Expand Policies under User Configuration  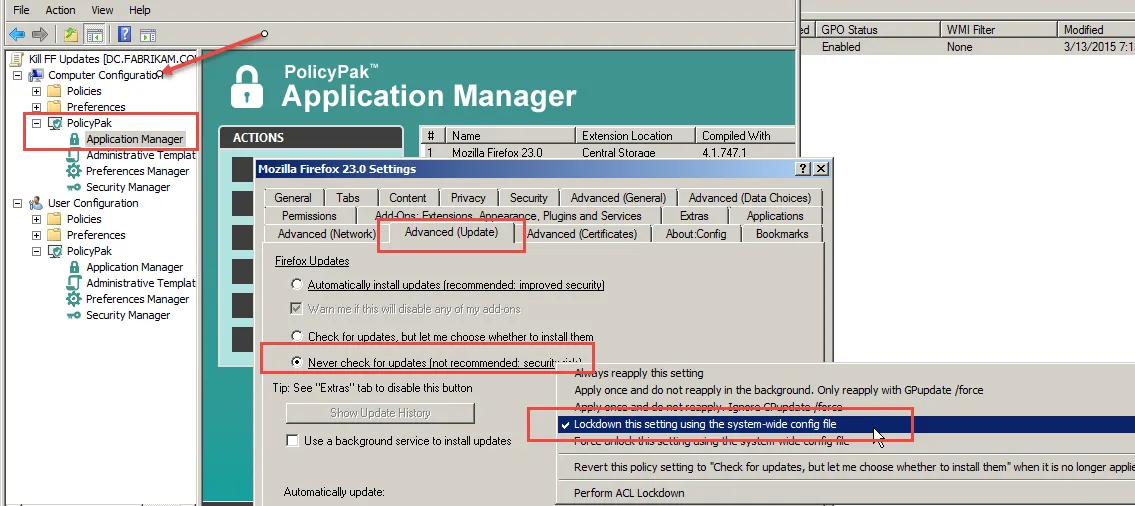pyautogui.click(x=36, y=219)
